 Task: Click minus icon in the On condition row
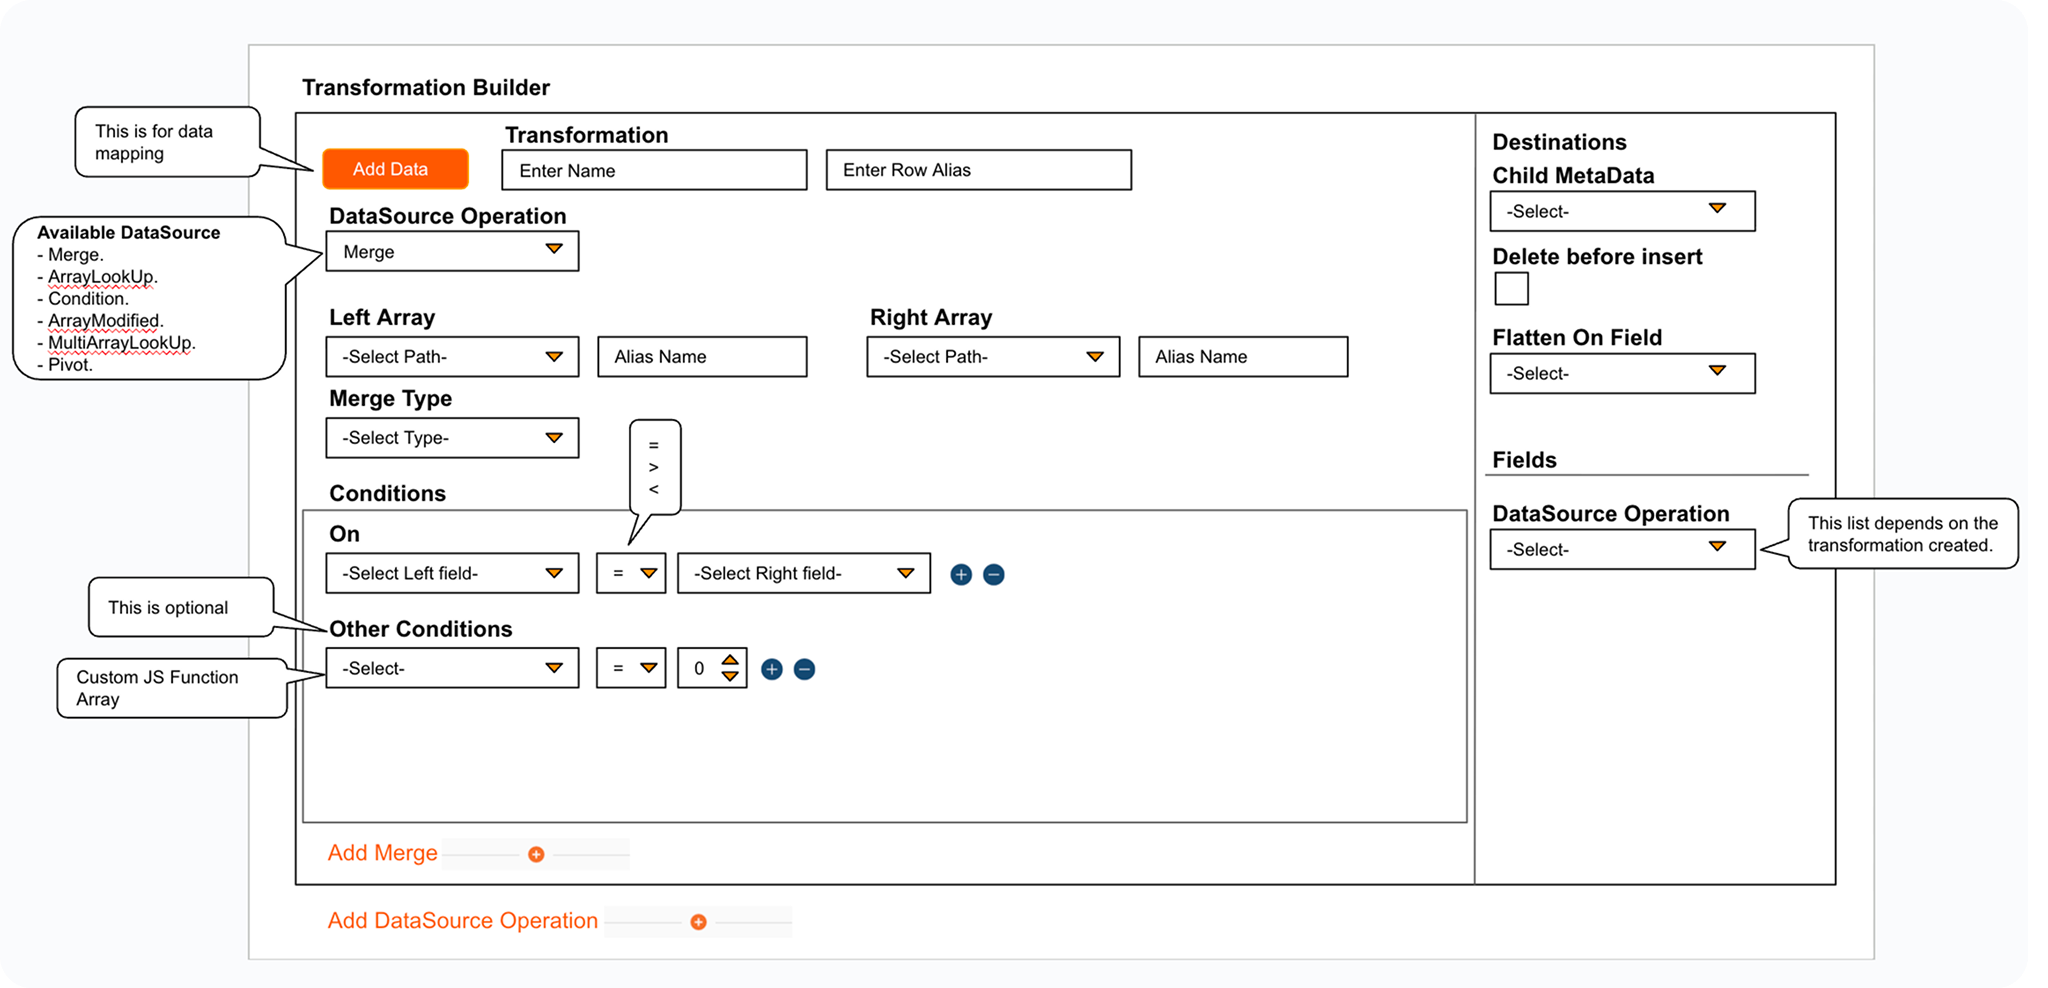(x=994, y=574)
